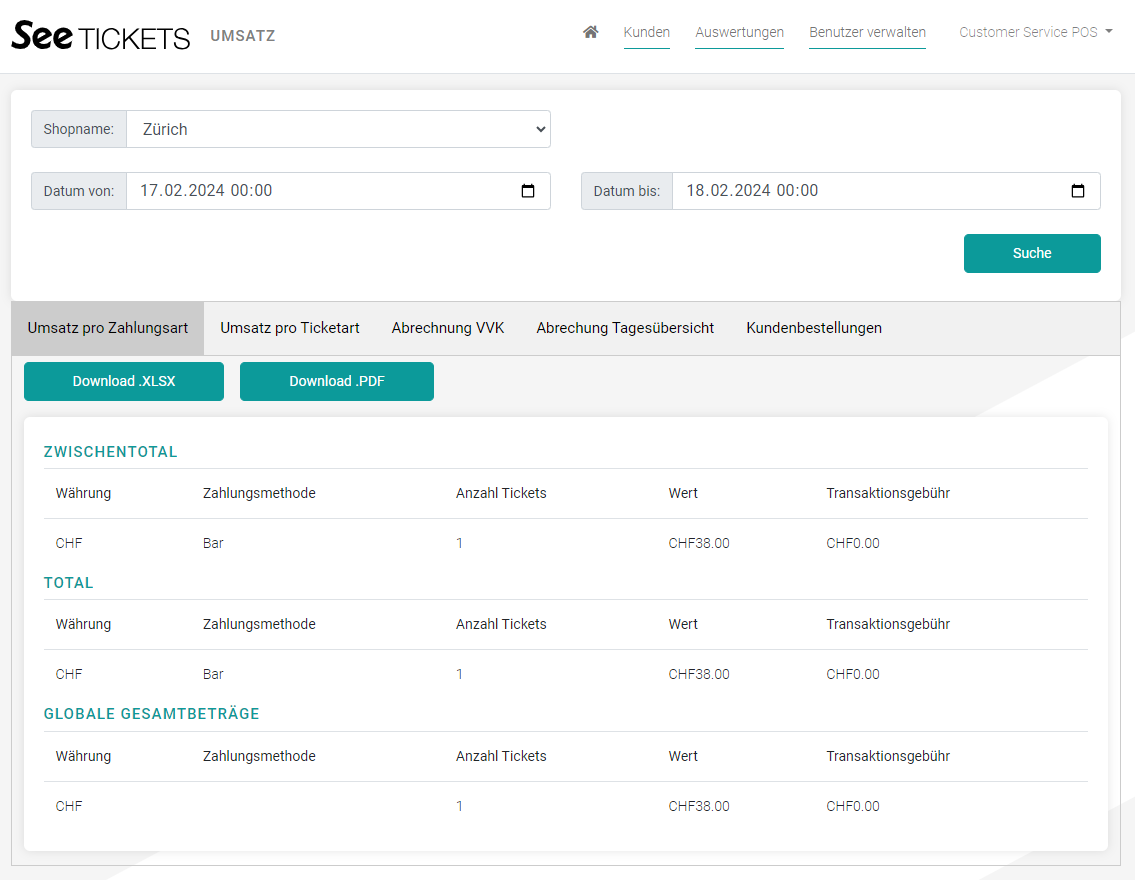Select the Umsatz pro Zahlungsart tab
The height and width of the screenshot is (880, 1135).
(108, 328)
